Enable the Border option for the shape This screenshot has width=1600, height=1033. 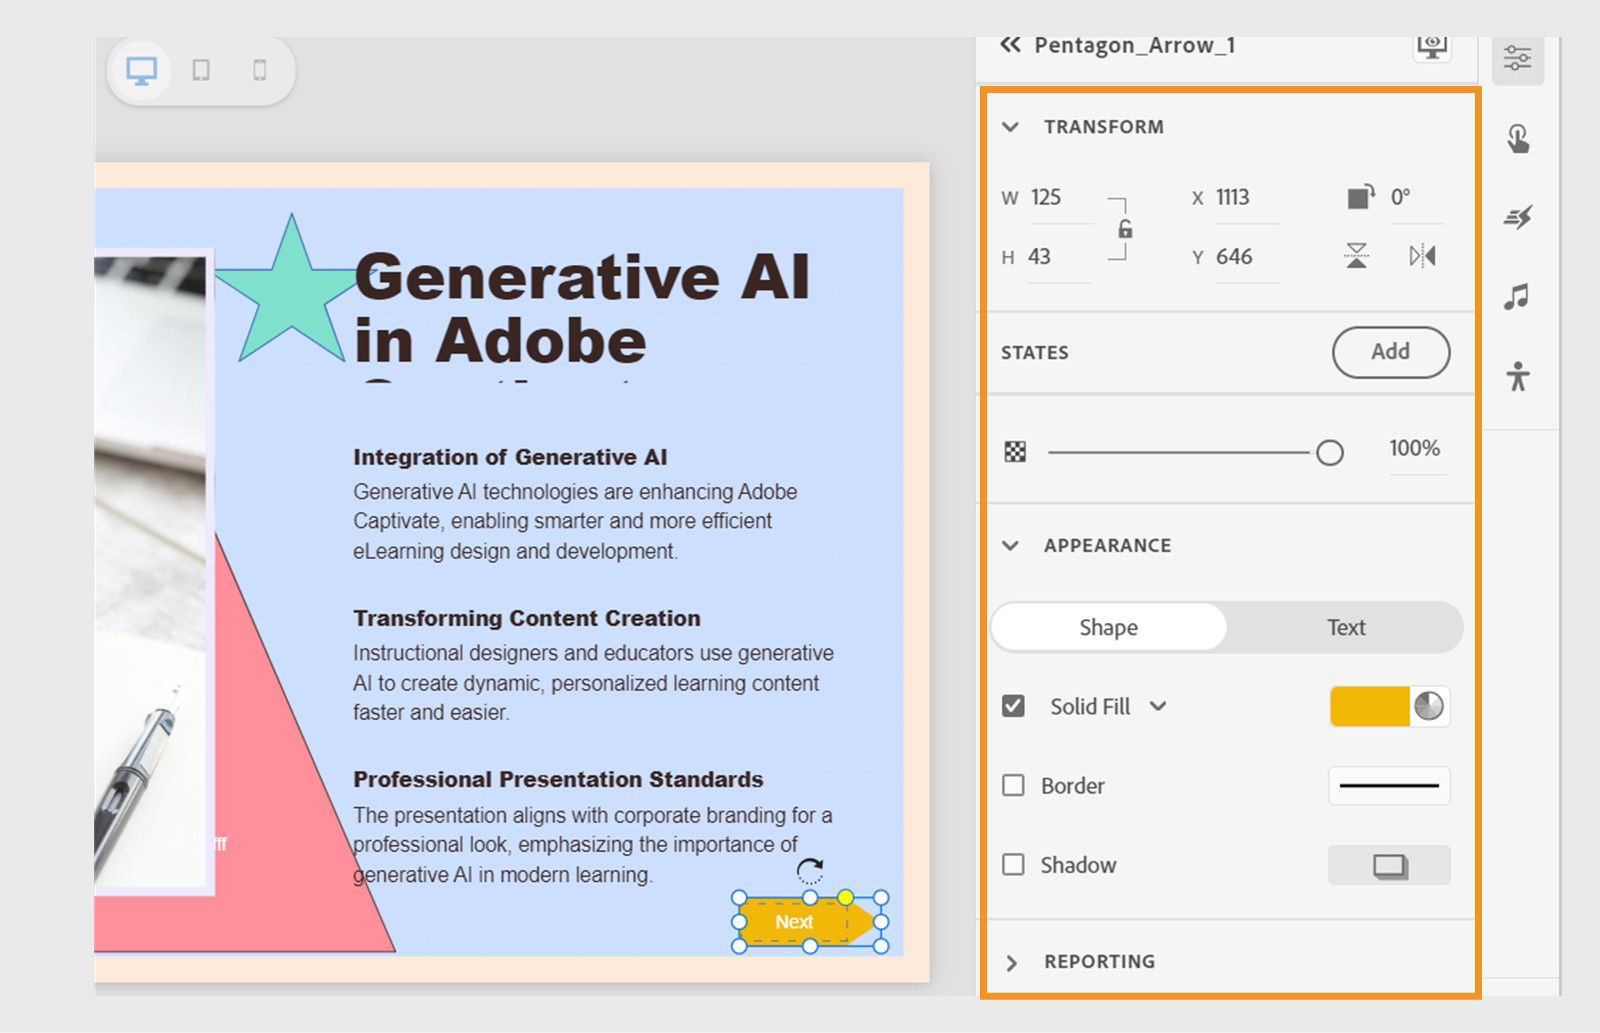click(x=1013, y=786)
